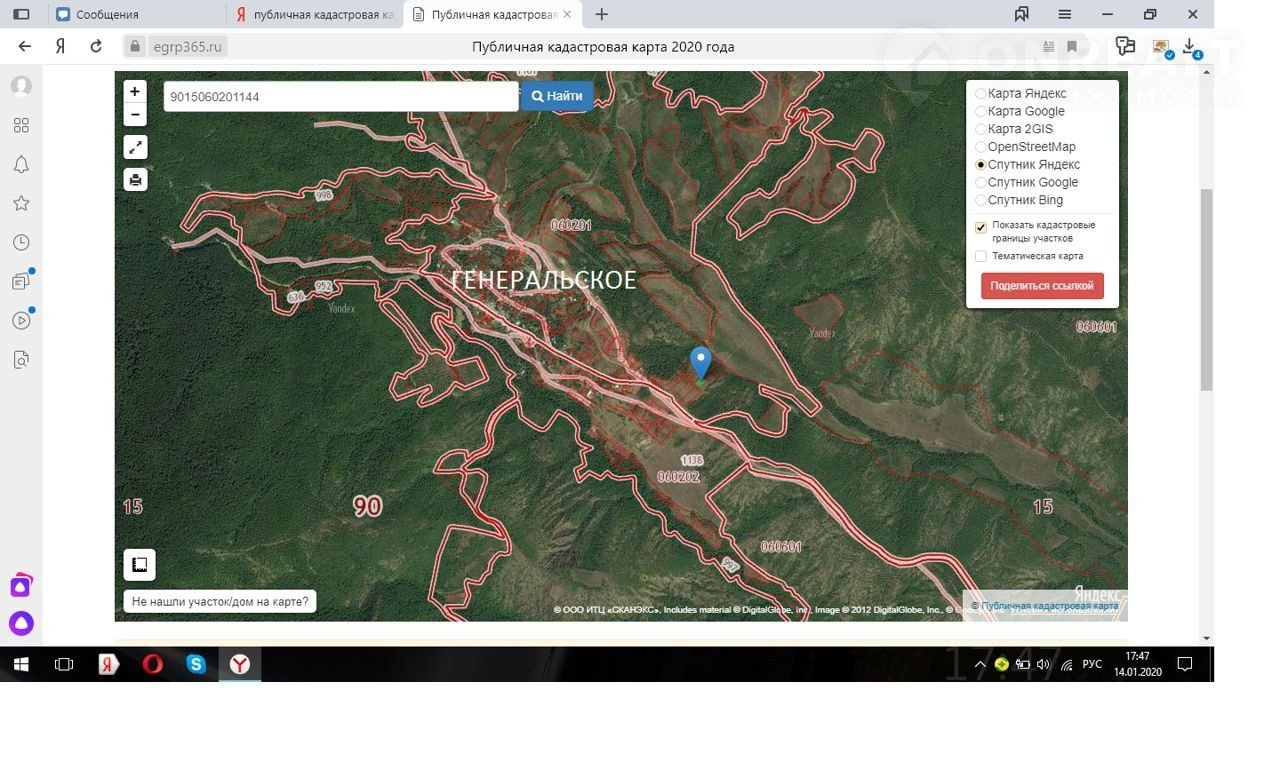Open history in the browser sidebar

pos(21,243)
